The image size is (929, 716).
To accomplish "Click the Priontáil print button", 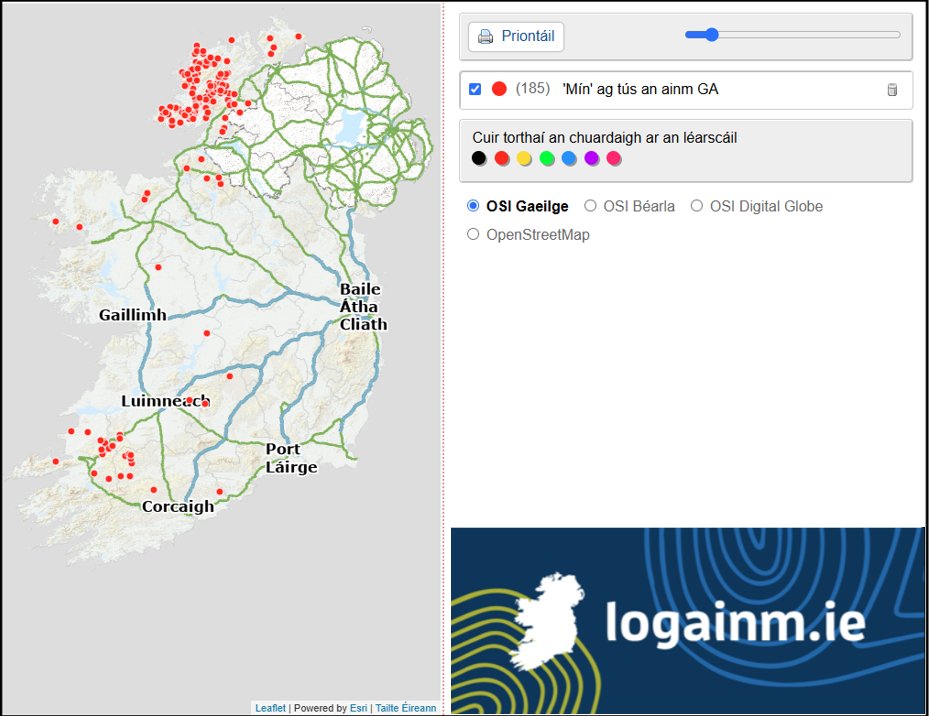I will point(516,37).
